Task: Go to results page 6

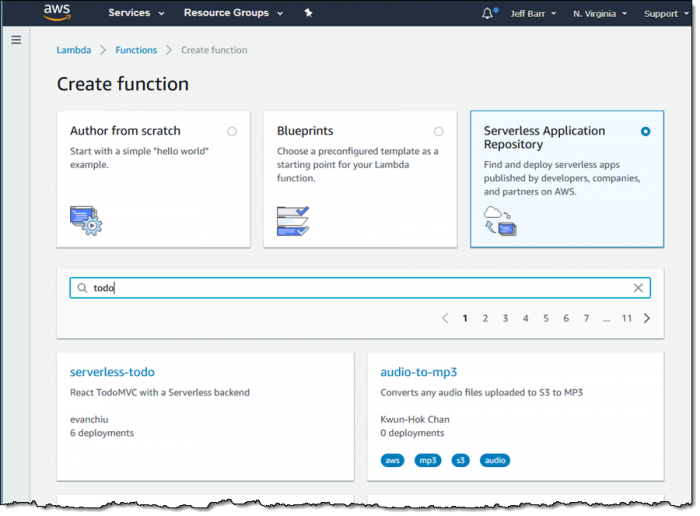Action: tap(566, 318)
